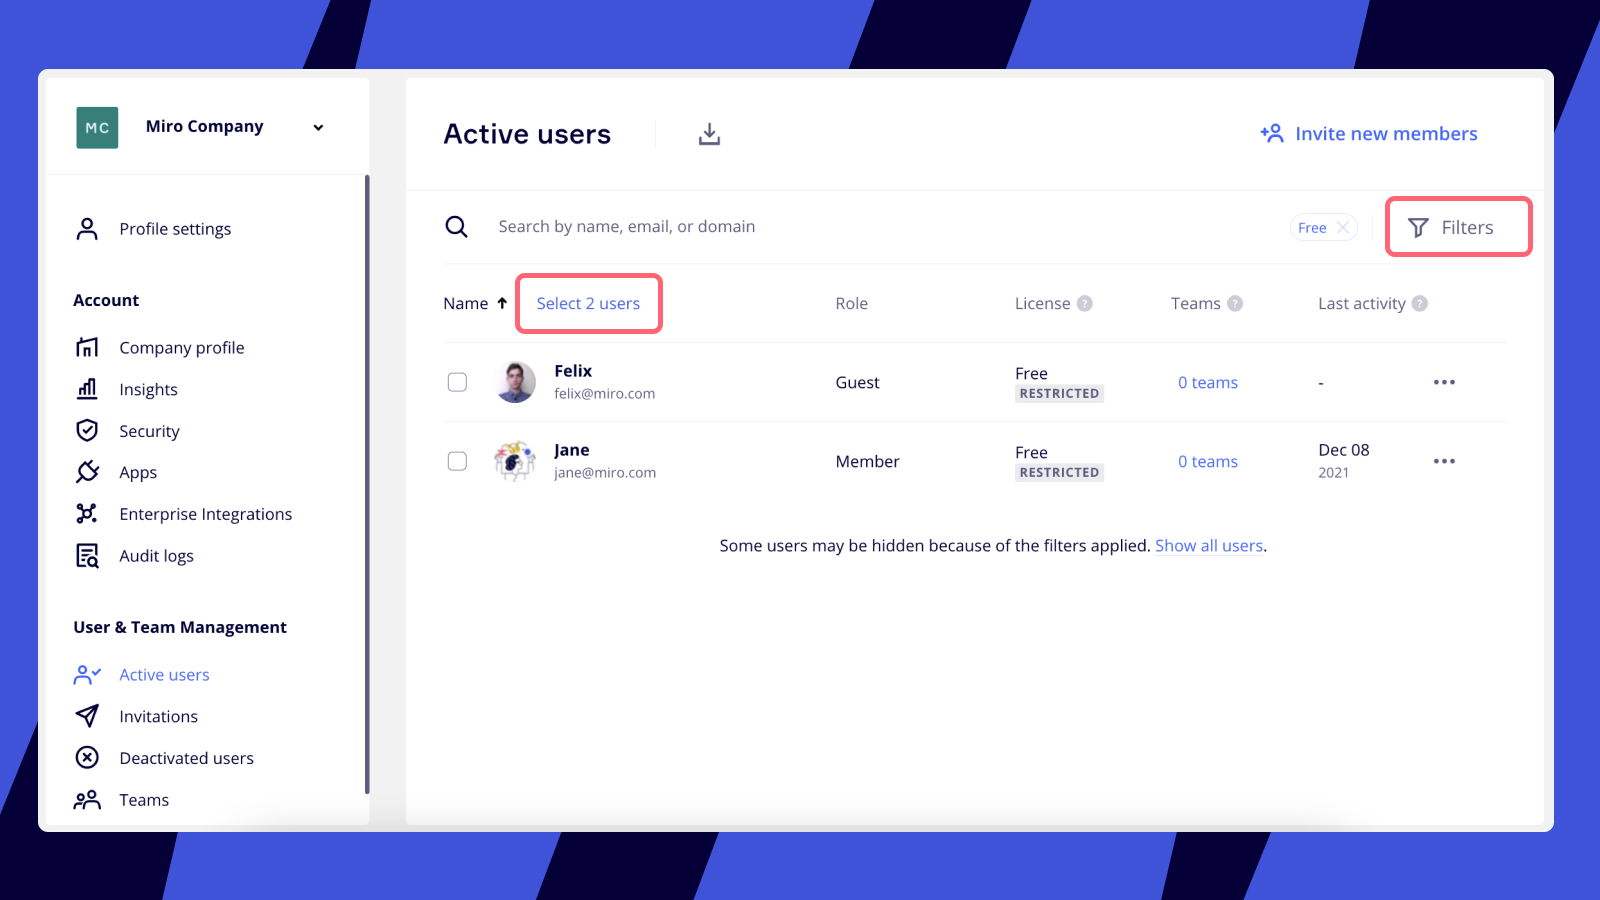Open the Filters panel

coord(1458,228)
